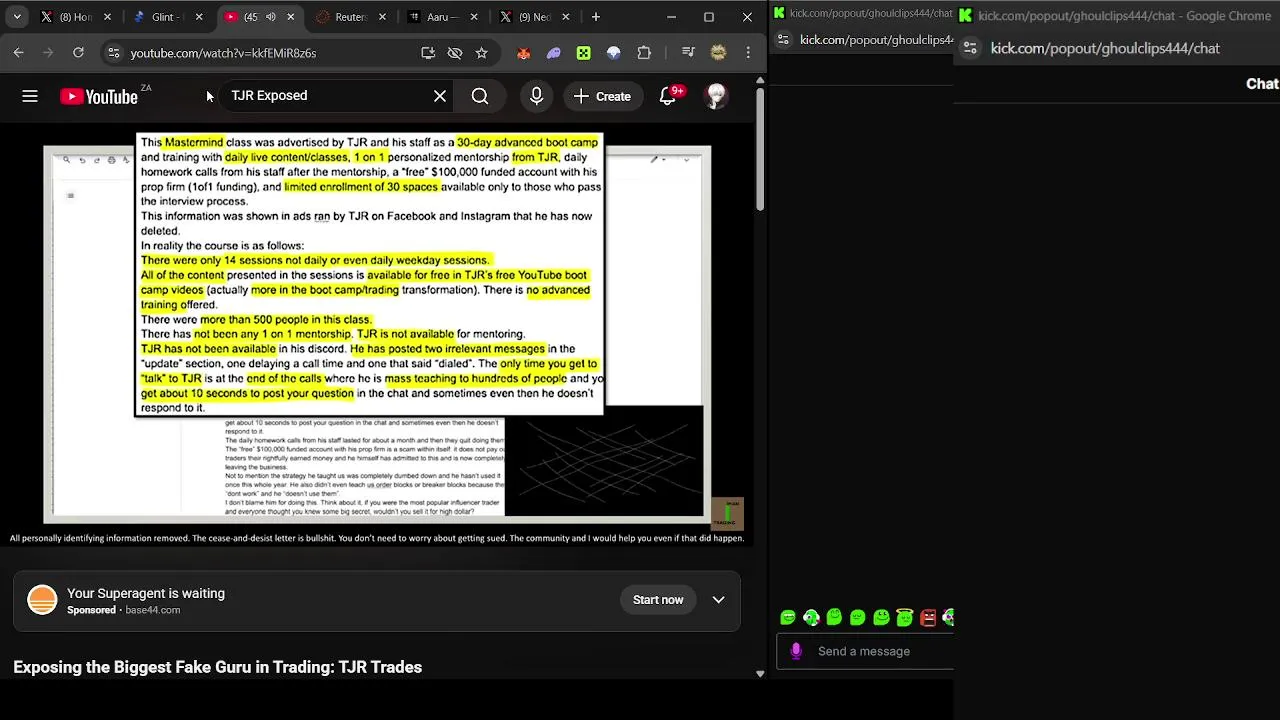Run search with the magnifier button
Screen dimensions: 1280x720
click(480, 96)
